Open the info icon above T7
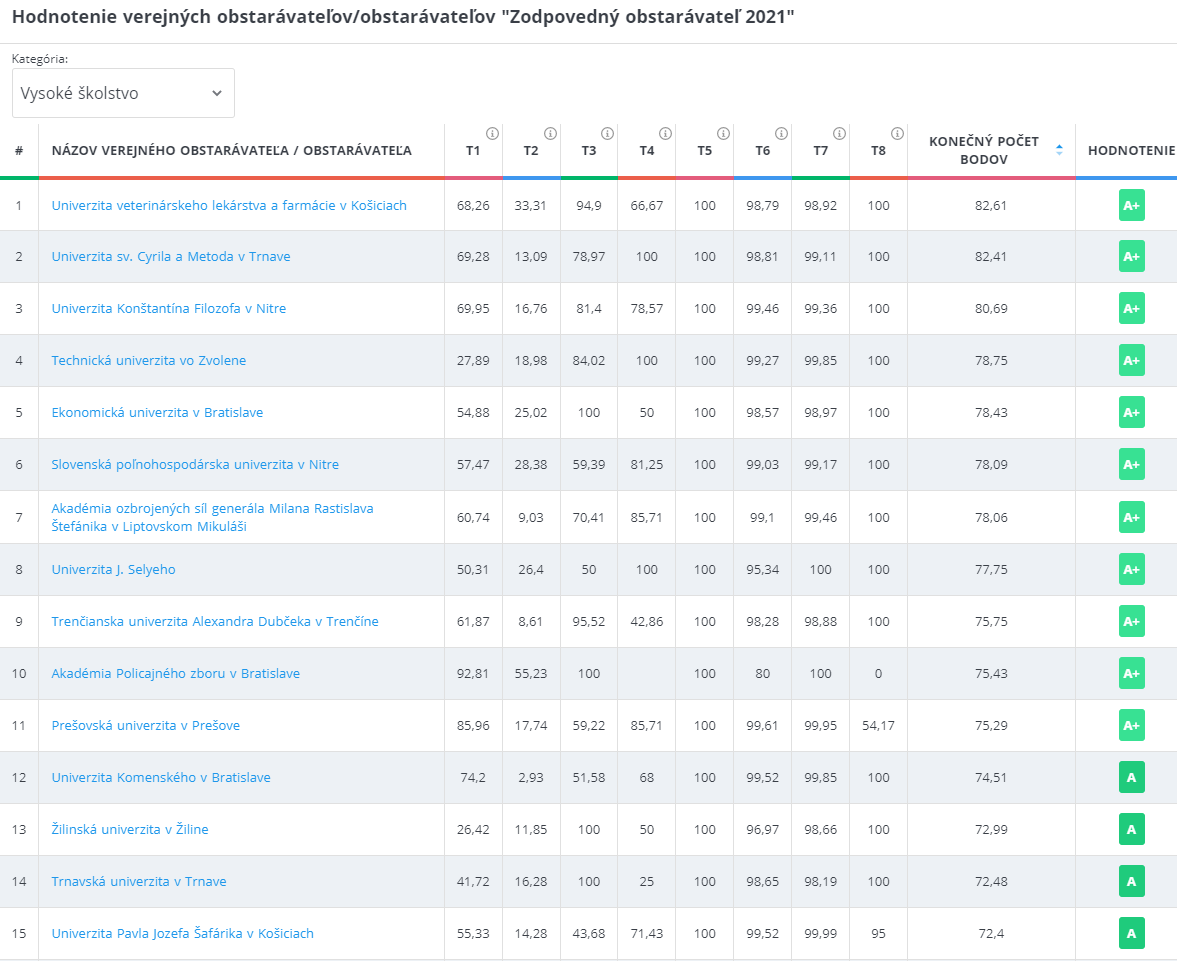 click(839, 134)
